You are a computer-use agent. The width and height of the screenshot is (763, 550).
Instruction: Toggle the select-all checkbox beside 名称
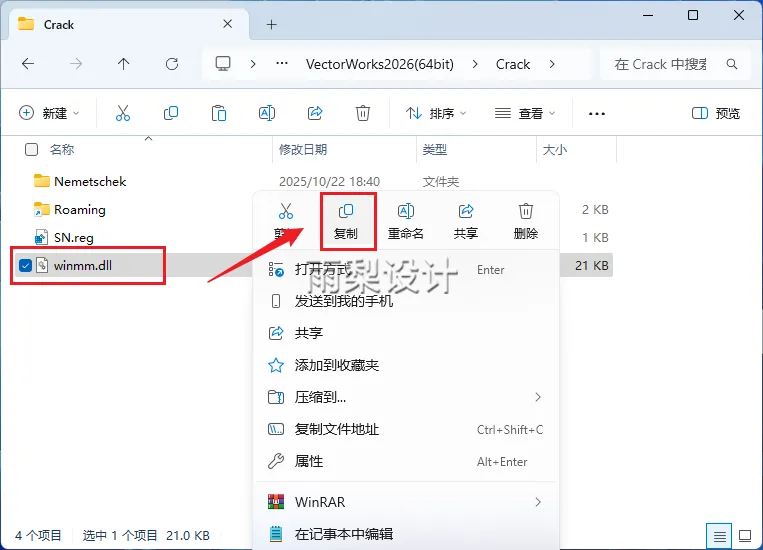31,149
